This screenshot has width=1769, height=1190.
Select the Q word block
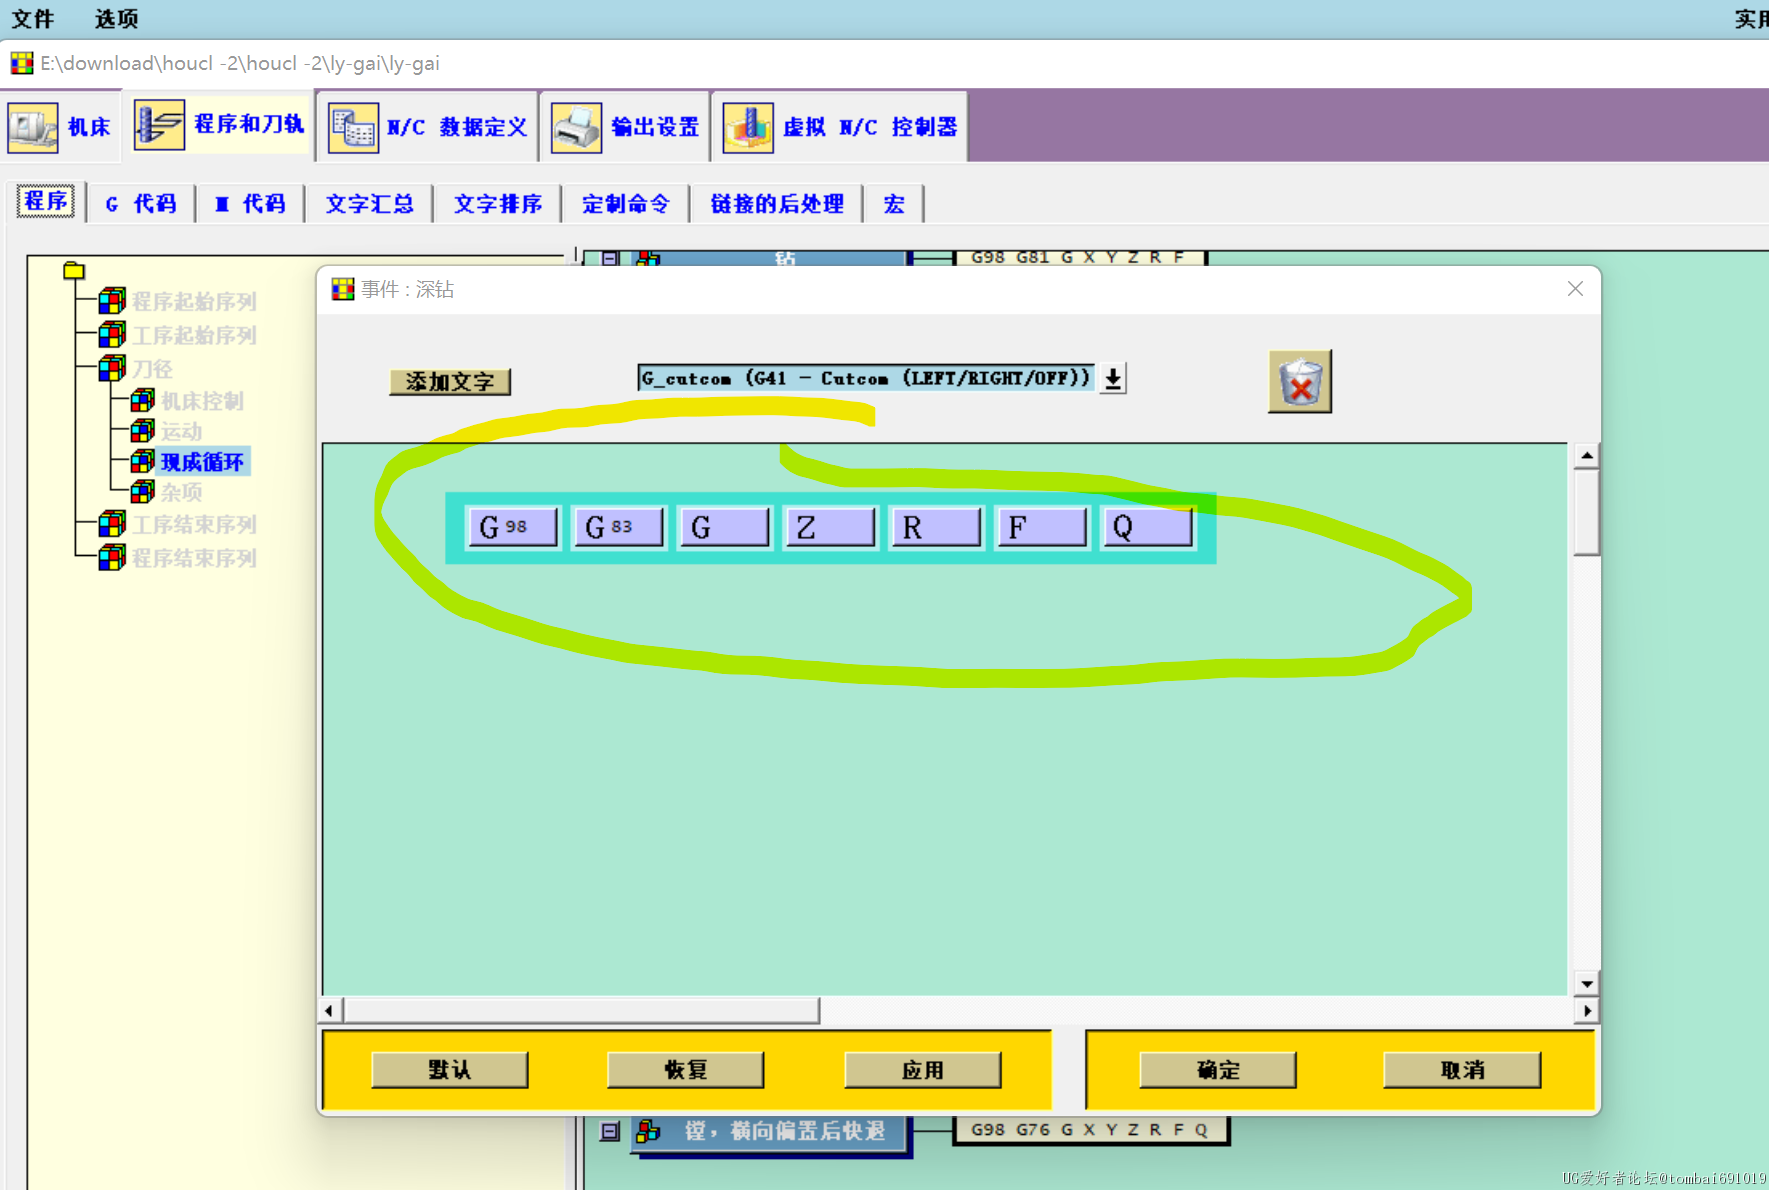1148,527
